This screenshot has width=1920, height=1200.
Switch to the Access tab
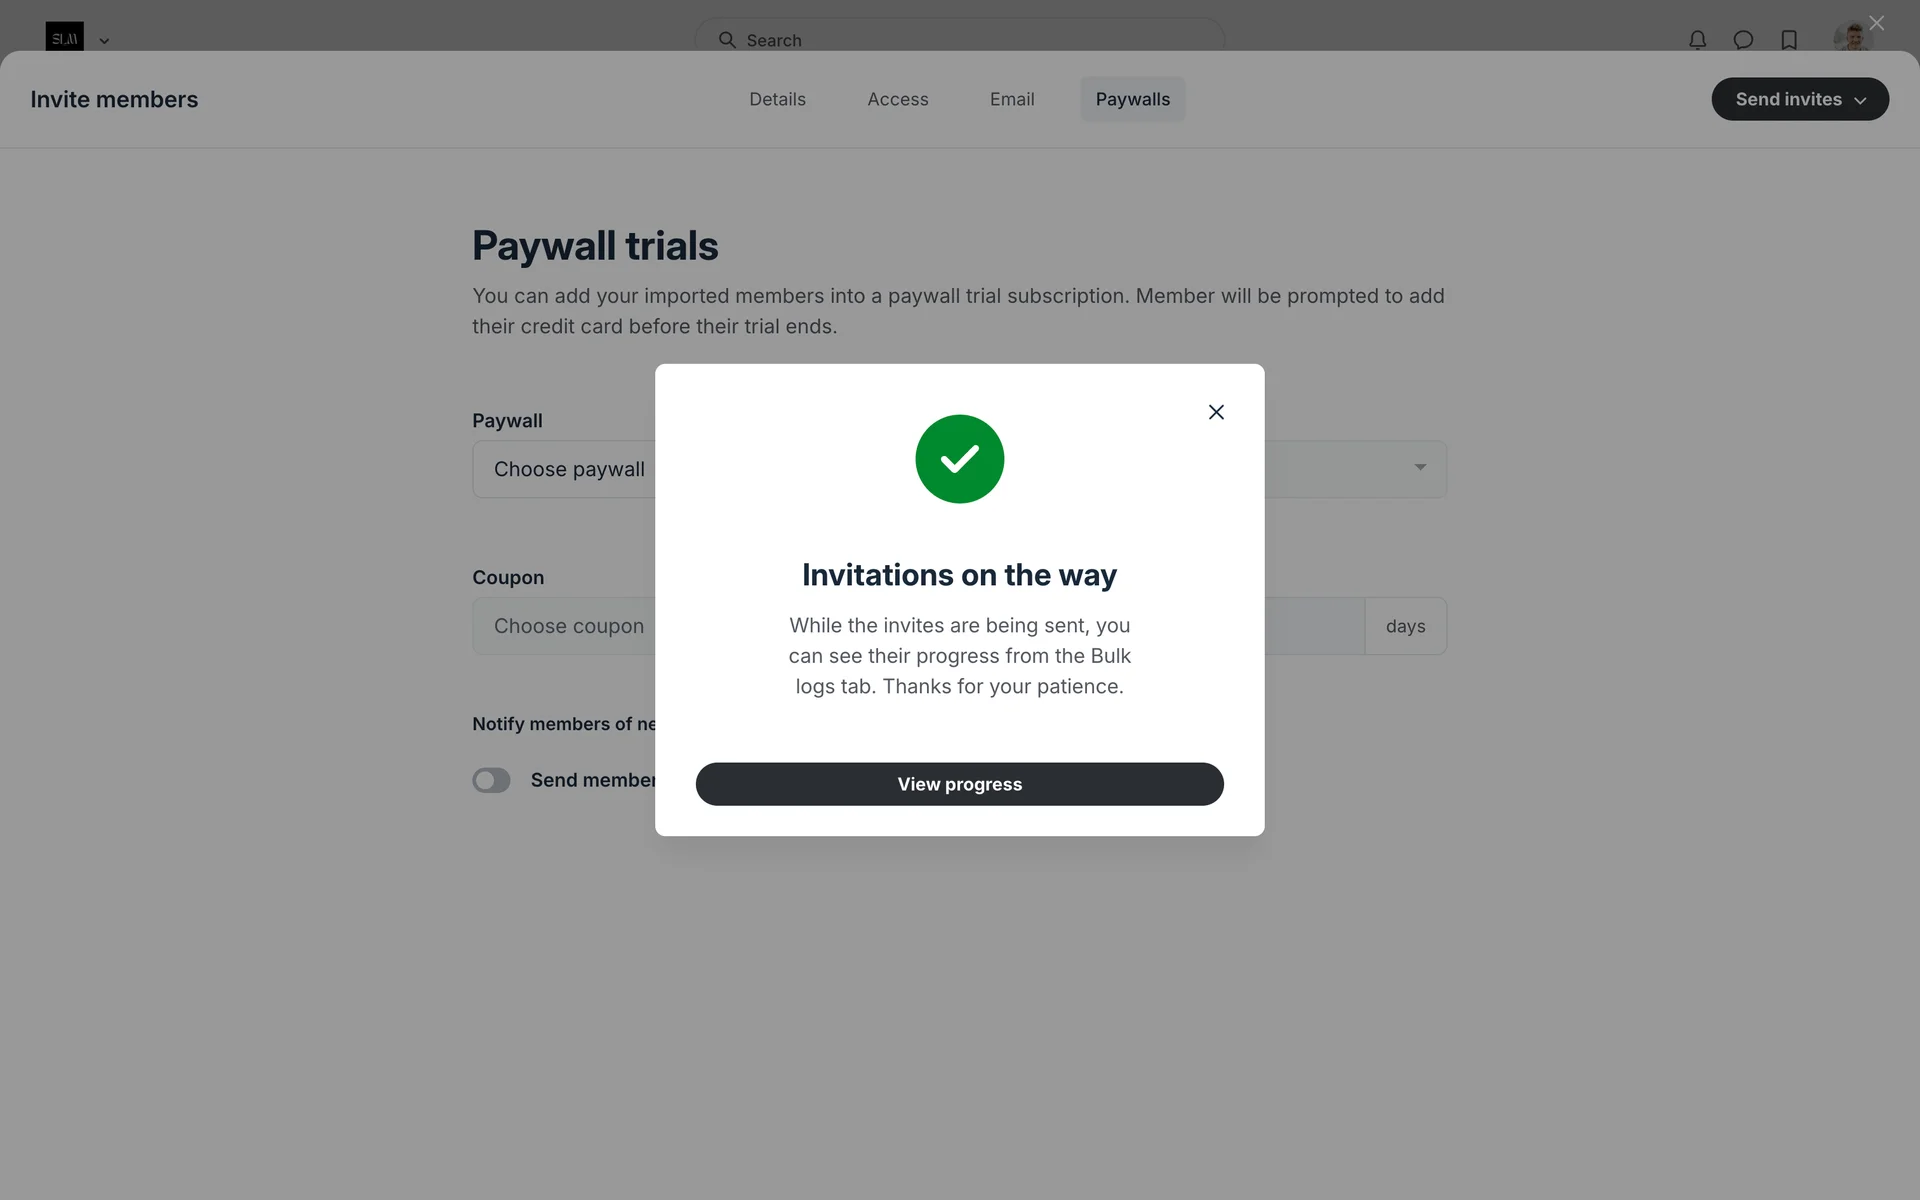(x=897, y=99)
